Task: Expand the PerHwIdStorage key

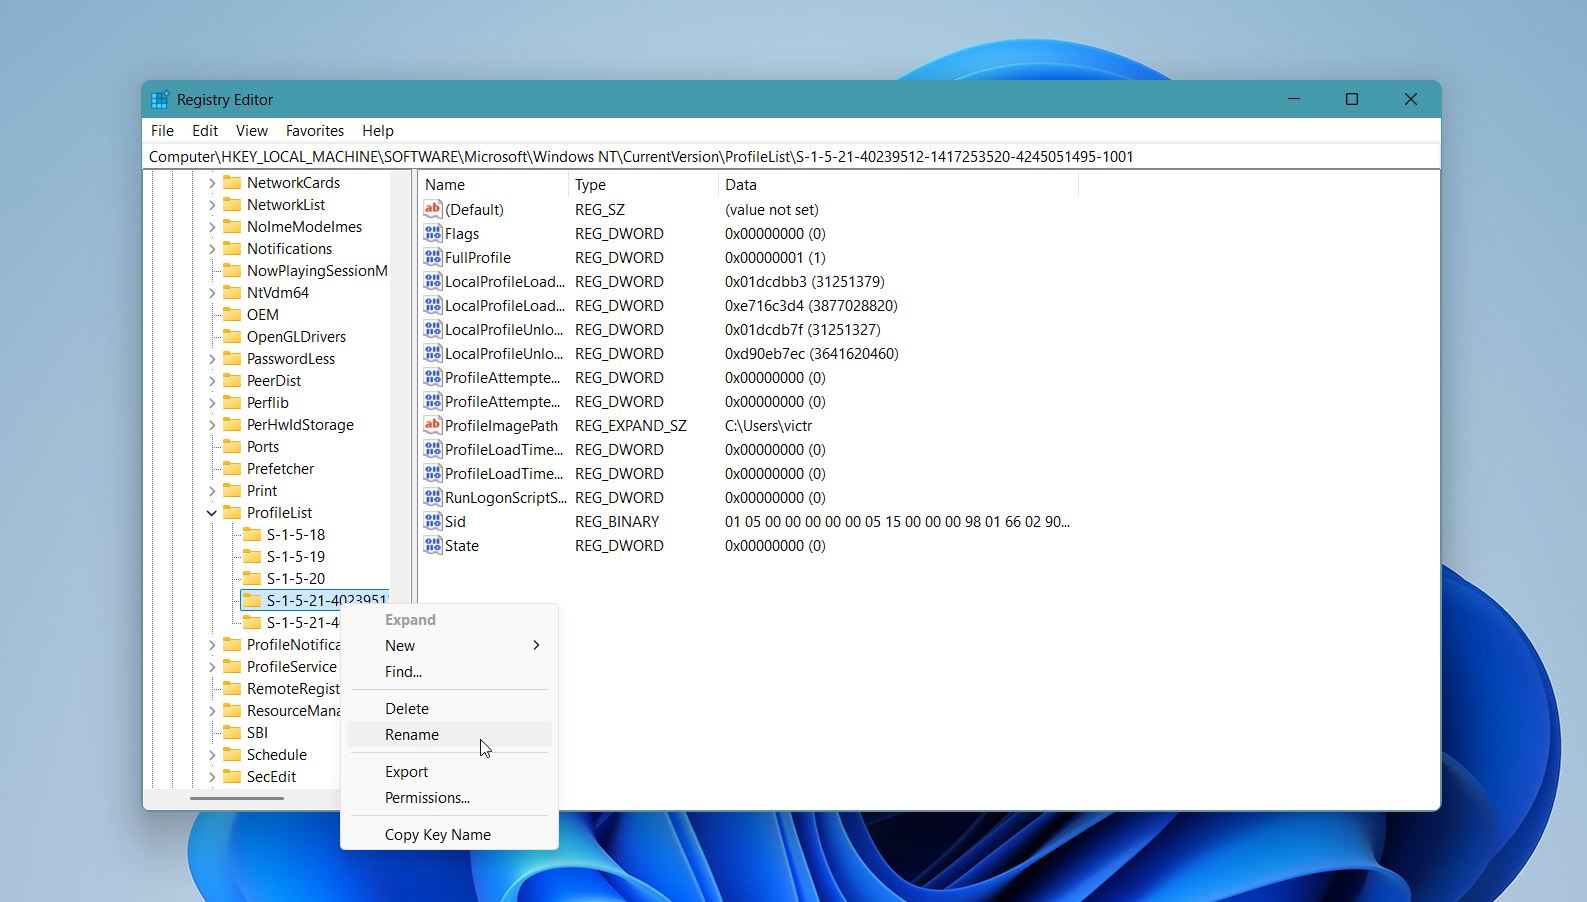Action: (212, 425)
